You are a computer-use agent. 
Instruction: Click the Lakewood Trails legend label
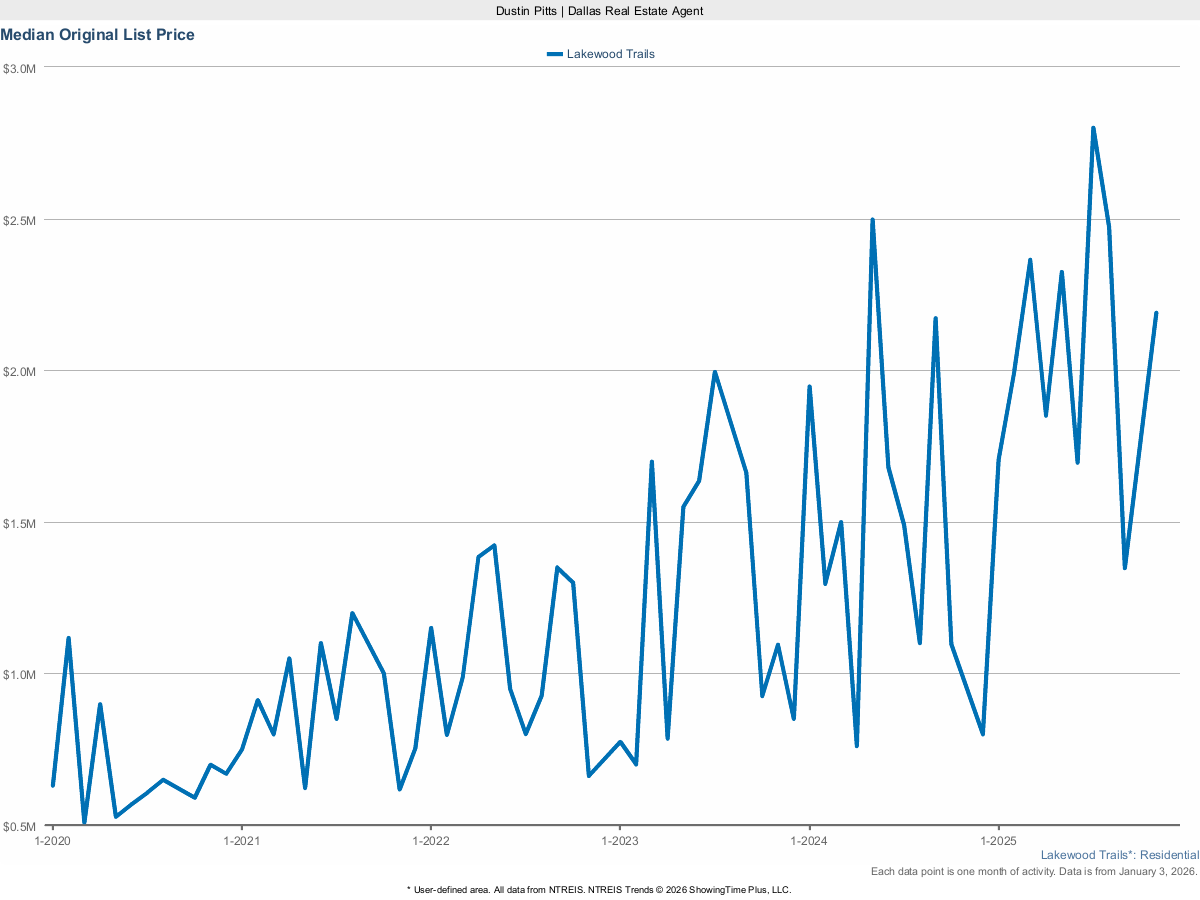[x=610, y=54]
